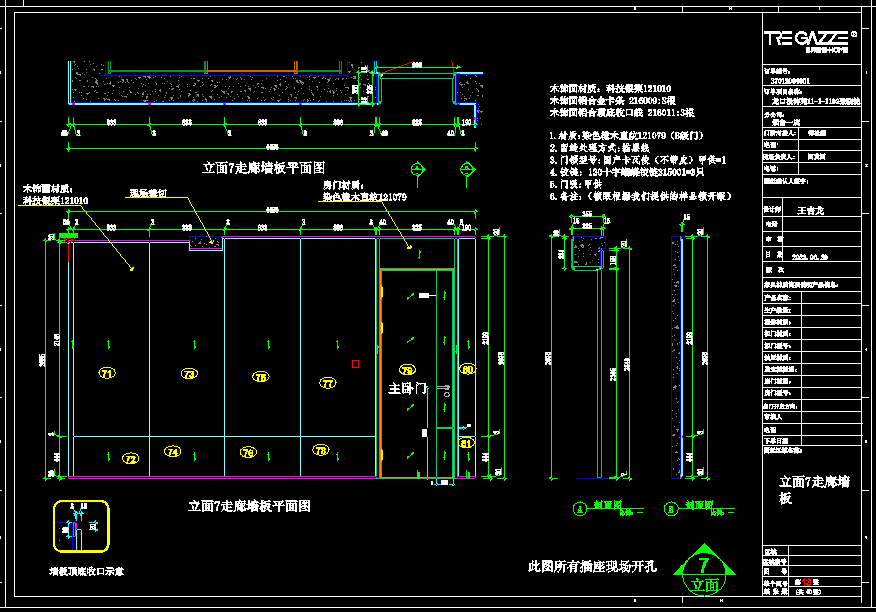Viewport: 876px width, 612px height.
Task: Select designer name 王吉龙 in title block
Action: tap(811, 211)
